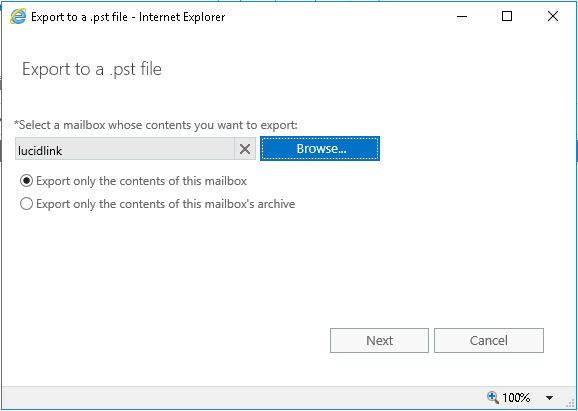Select the 'contents of this mailbox's archive' radio button
This screenshot has width=578, height=411.
coord(26,204)
